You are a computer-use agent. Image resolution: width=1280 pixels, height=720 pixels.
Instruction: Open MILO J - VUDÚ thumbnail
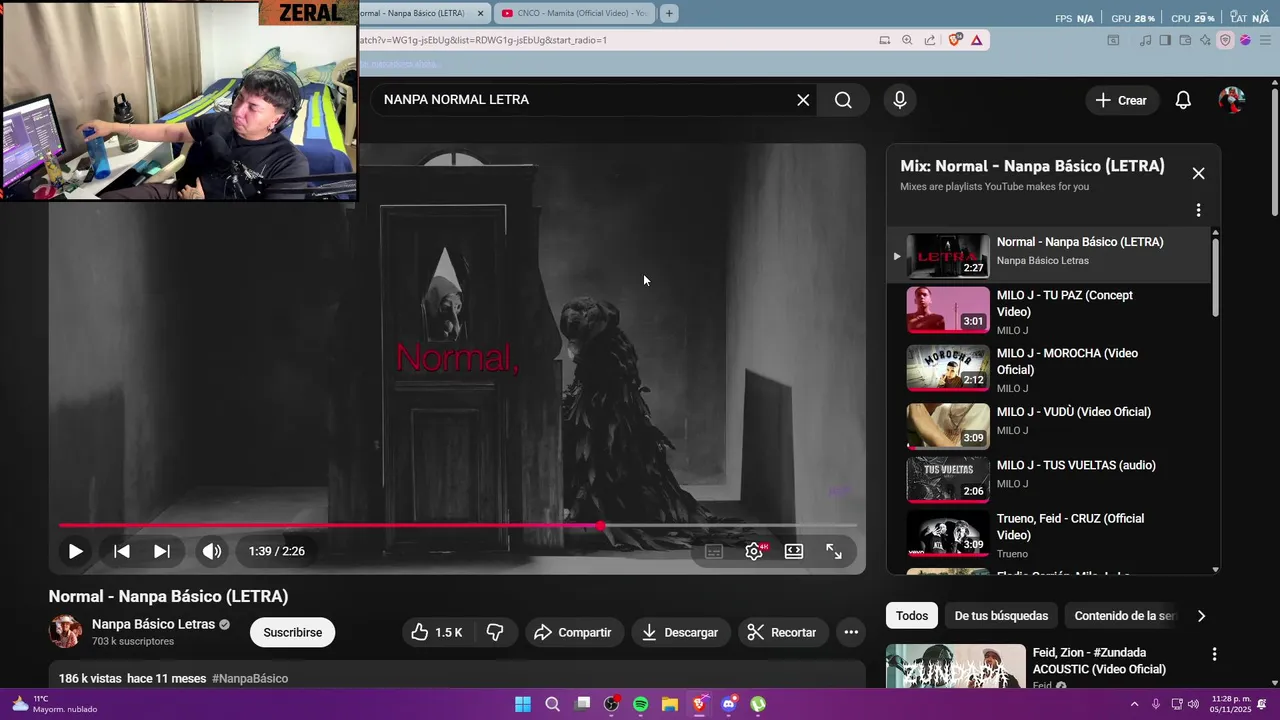948,426
